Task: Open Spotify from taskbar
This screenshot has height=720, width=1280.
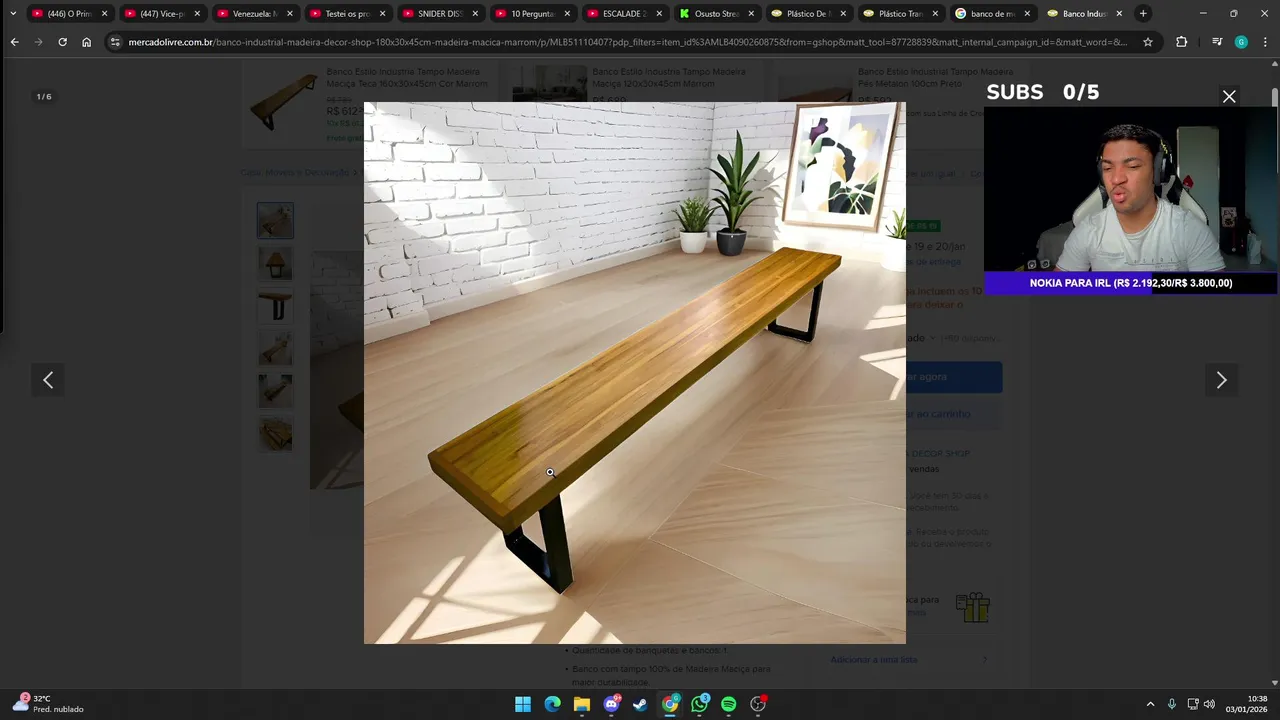Action: [728, 704]
